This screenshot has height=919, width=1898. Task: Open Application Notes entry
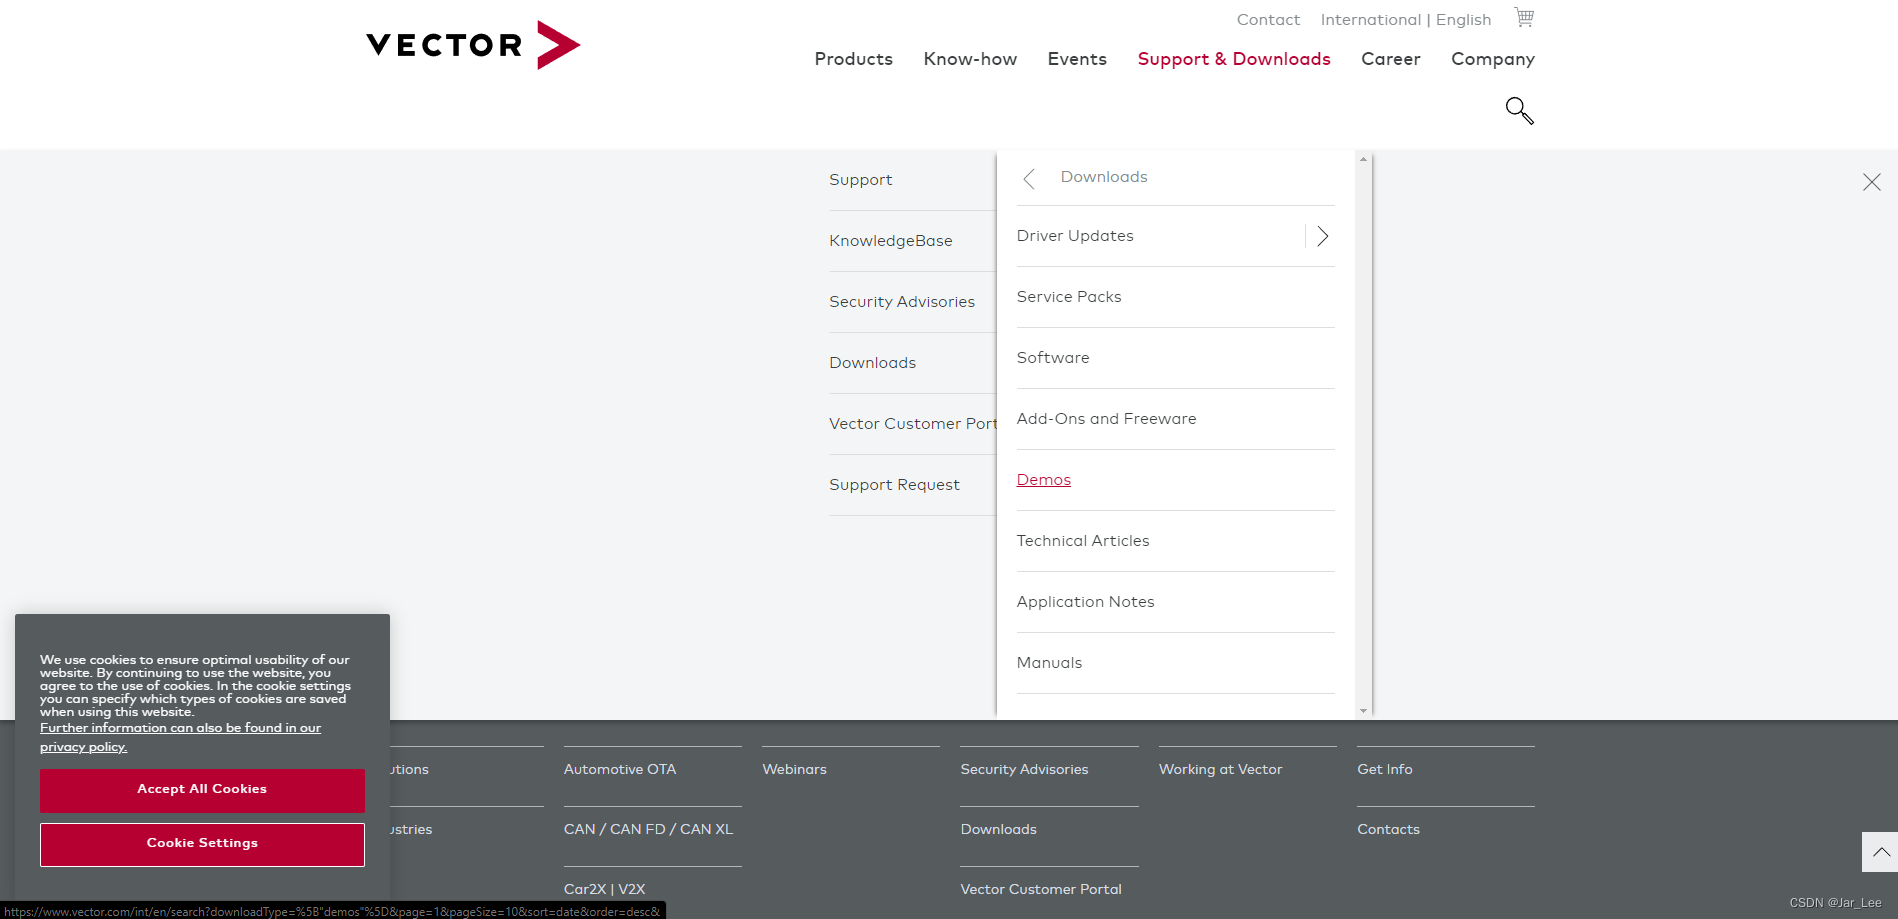(x=1085, y=602)
